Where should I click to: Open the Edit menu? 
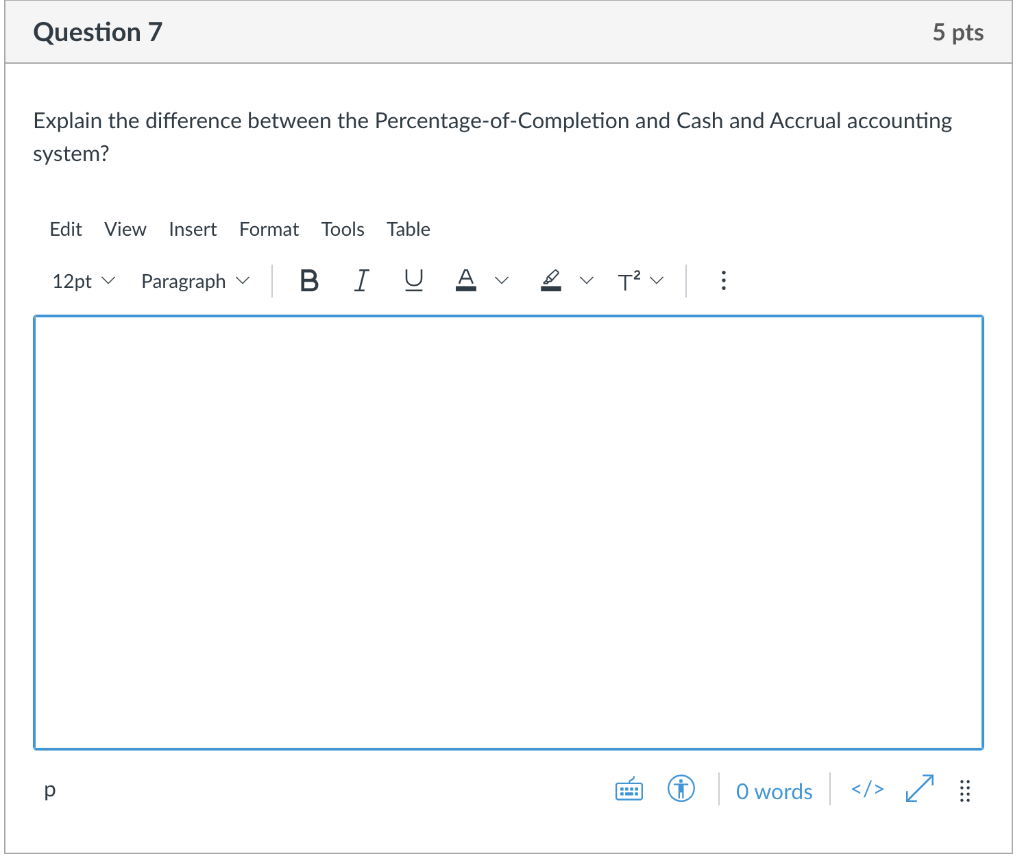click(x=66, y=230)
